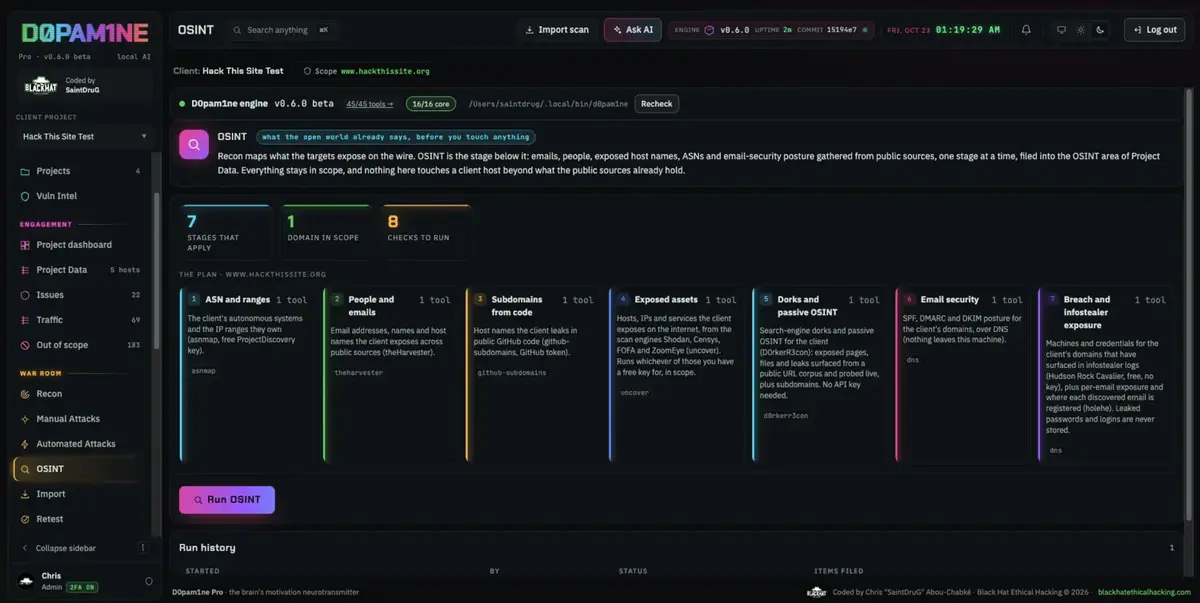Click the Recheck button
Viewport: 1200px width, 603px height.
[657, 104]
